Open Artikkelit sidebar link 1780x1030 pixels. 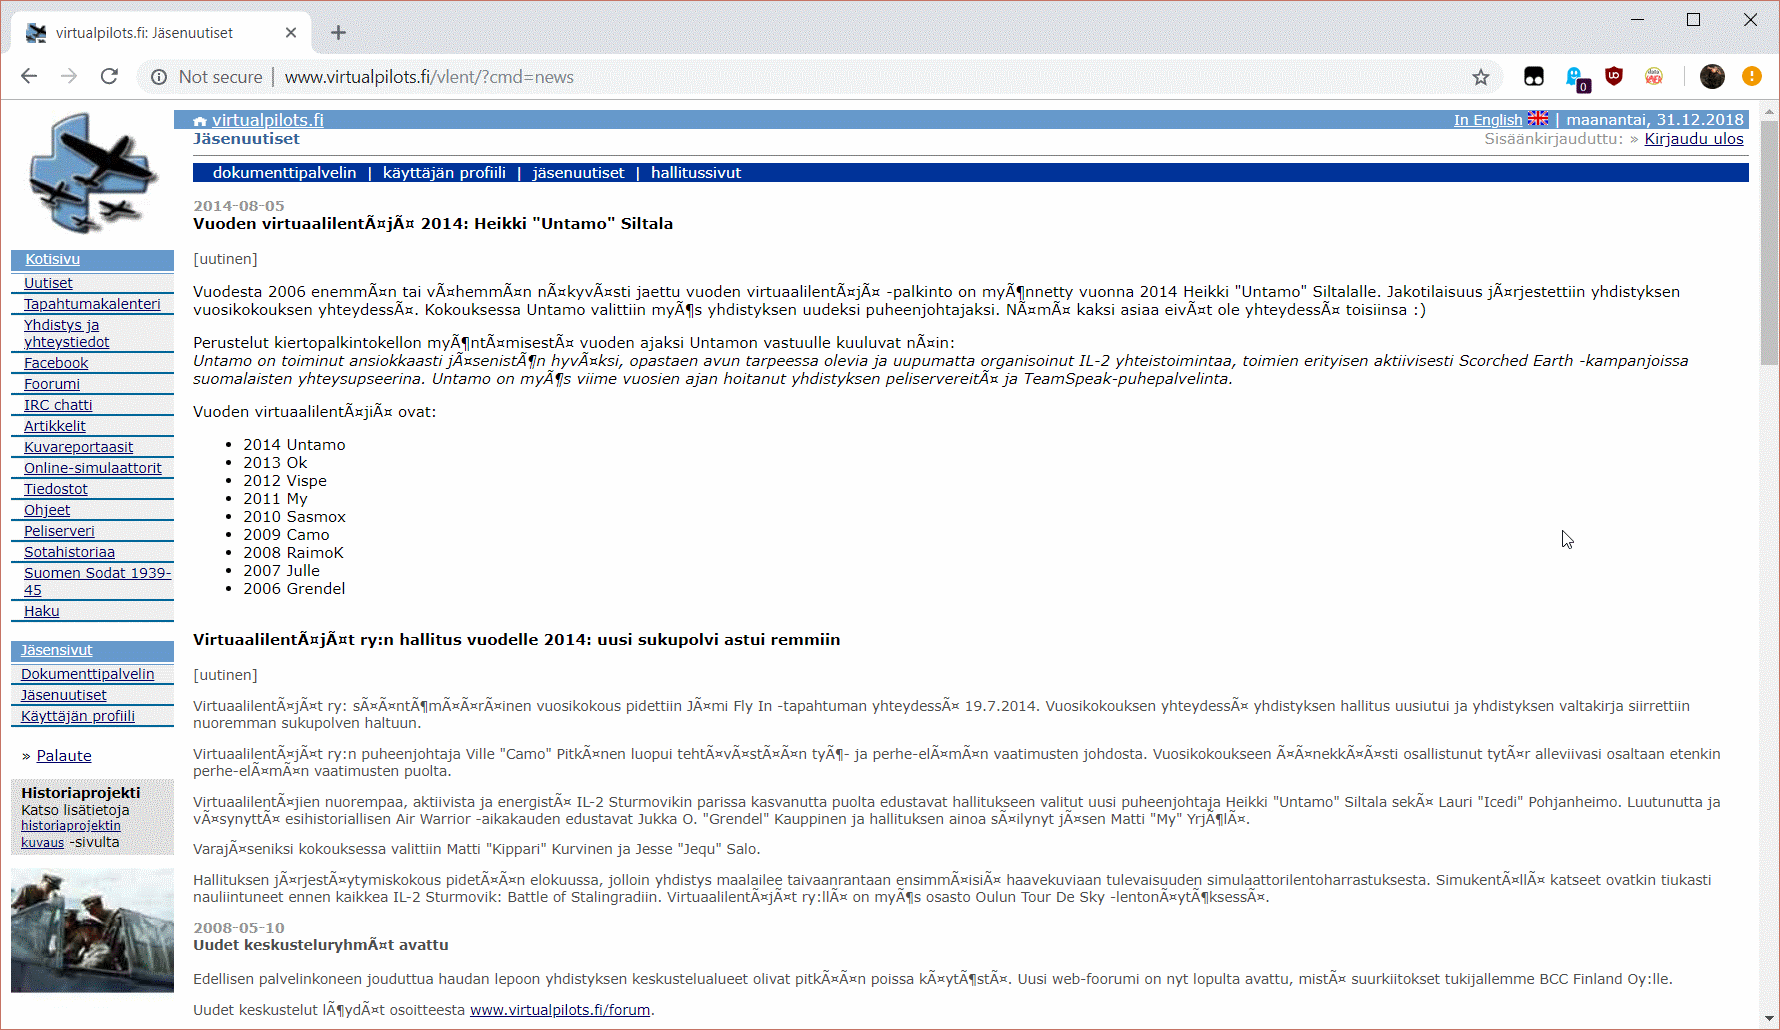[x=55, y=426]
